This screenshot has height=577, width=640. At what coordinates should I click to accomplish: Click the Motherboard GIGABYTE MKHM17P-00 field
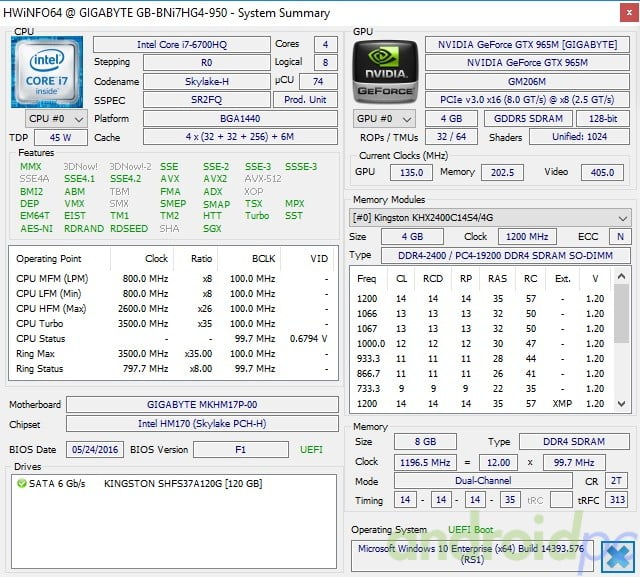(x=202, y=405)
